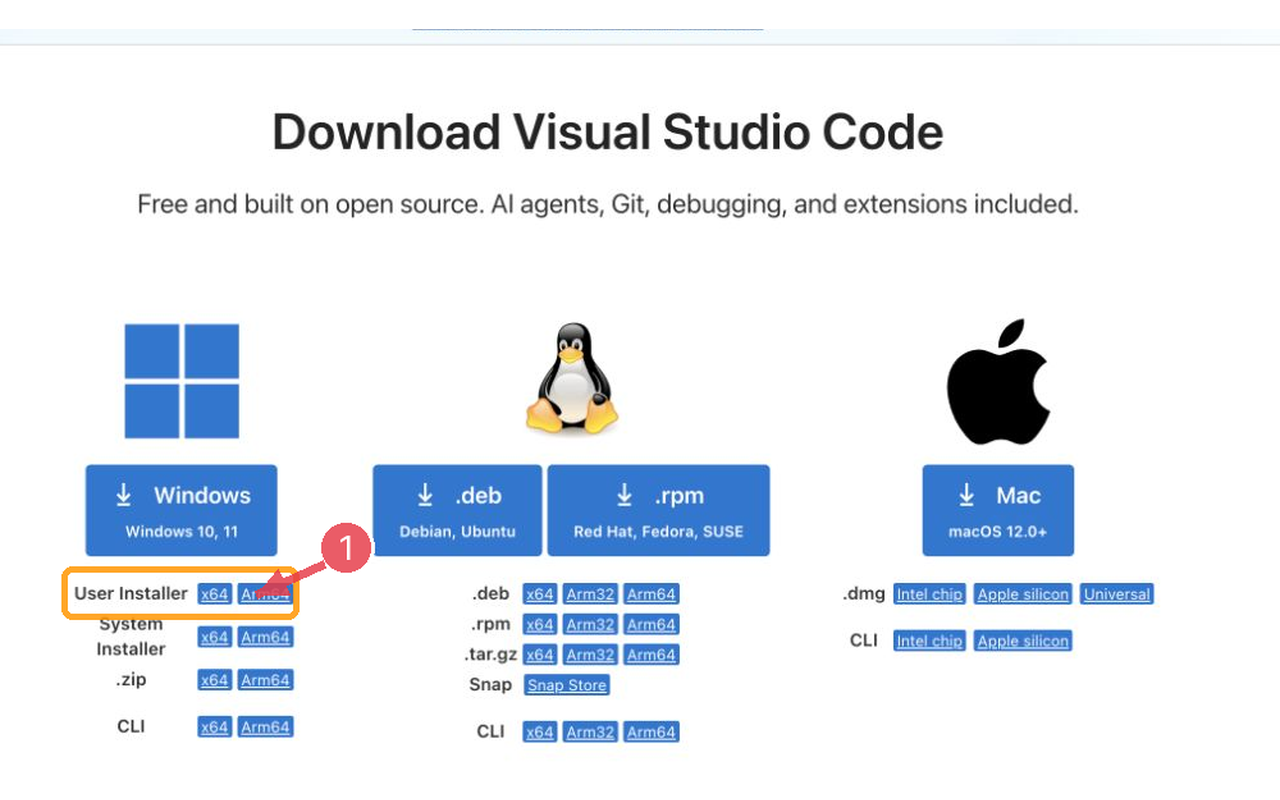Viewport: 1280px width, 800px height.
Task: Download Linux CLI Arm32
Action: [590, 732]
